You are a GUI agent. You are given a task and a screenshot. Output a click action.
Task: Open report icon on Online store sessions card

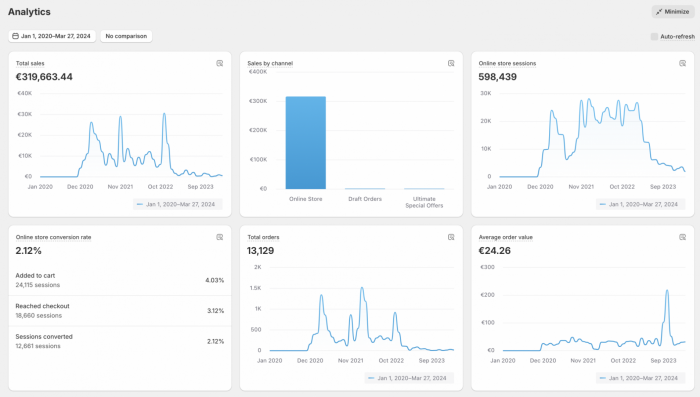tap(683, 63)
